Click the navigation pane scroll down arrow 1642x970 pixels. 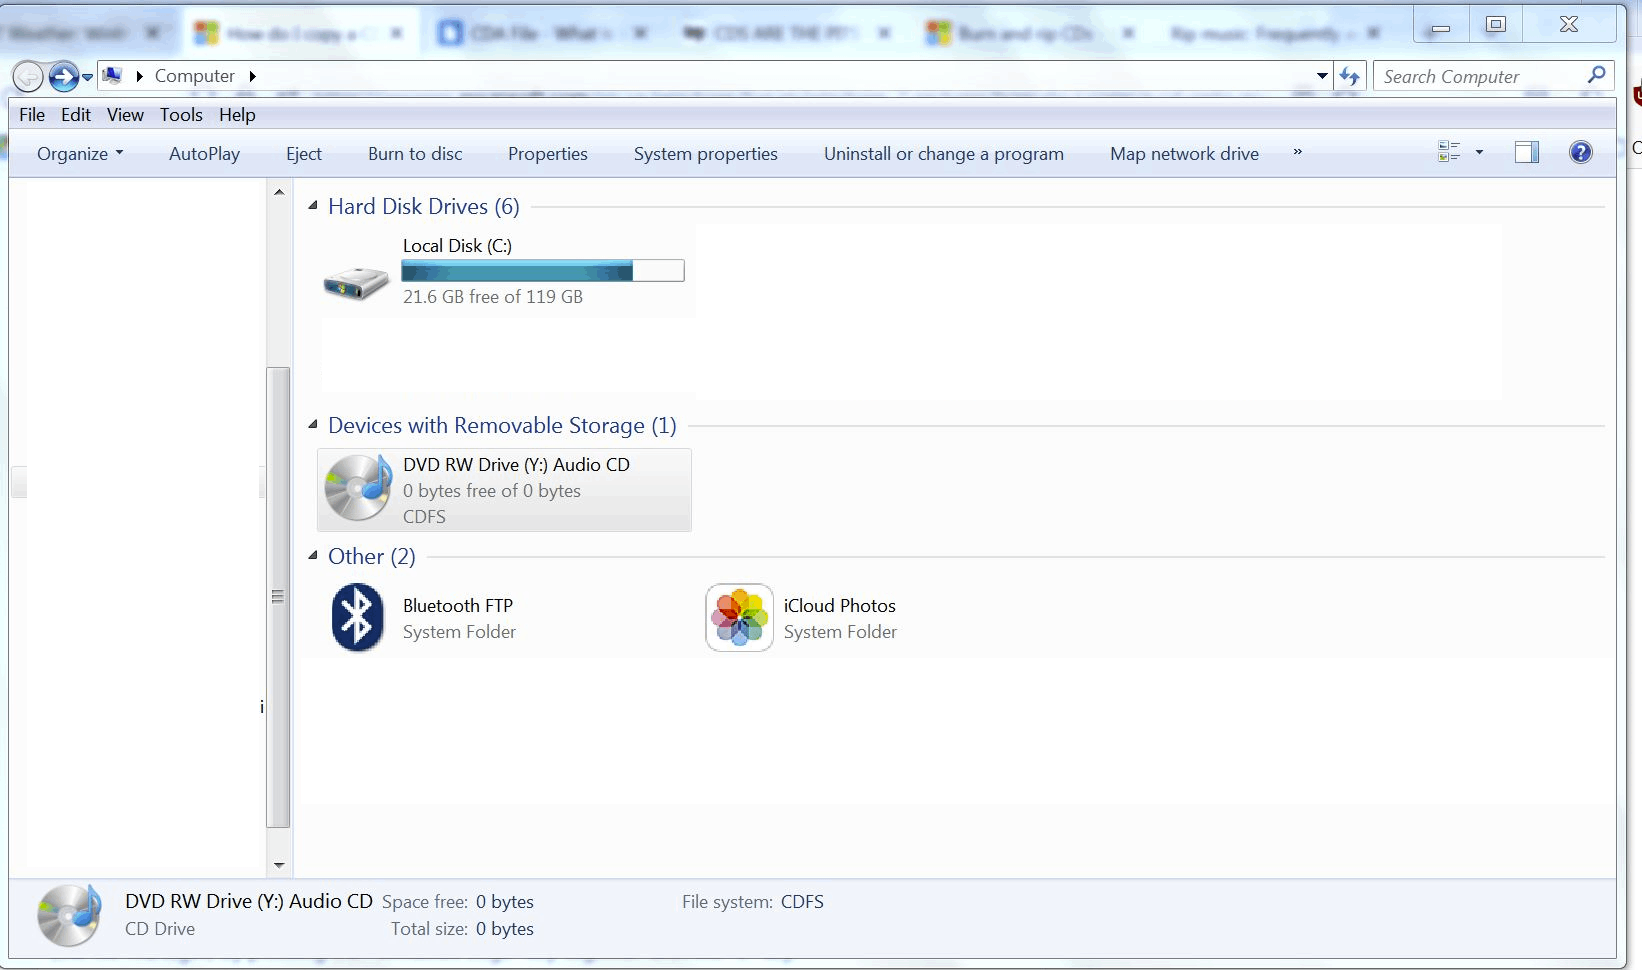(x=279, y=865)
